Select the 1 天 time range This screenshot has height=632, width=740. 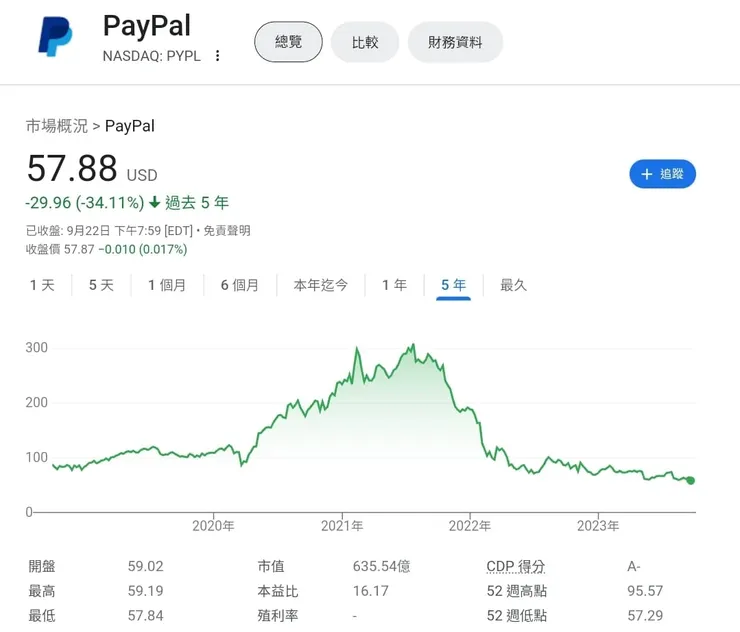coord(42,285)
